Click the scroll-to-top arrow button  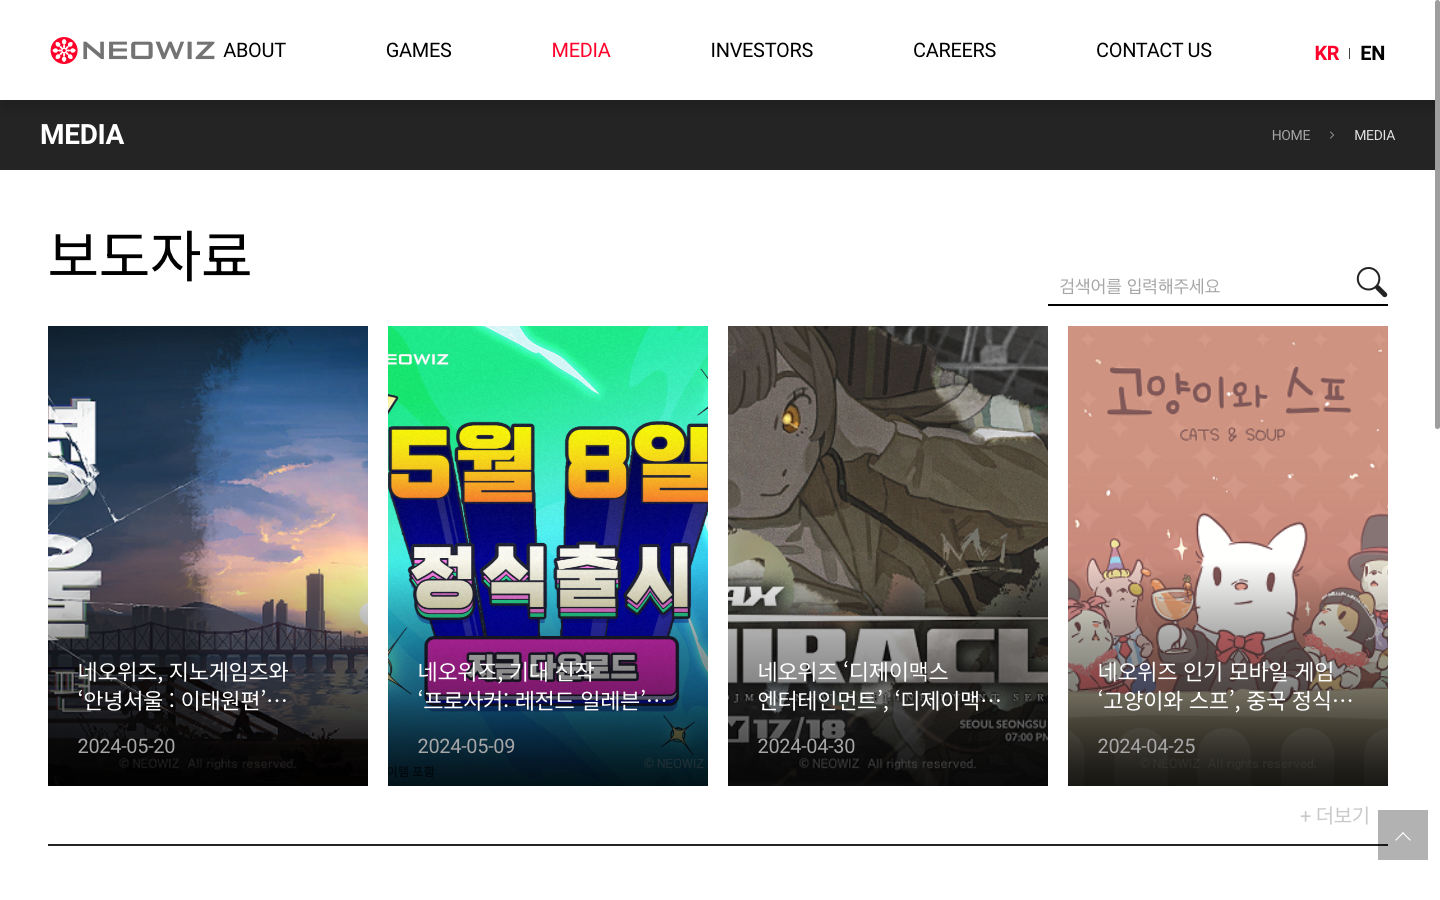click(x=1403, y=835)
